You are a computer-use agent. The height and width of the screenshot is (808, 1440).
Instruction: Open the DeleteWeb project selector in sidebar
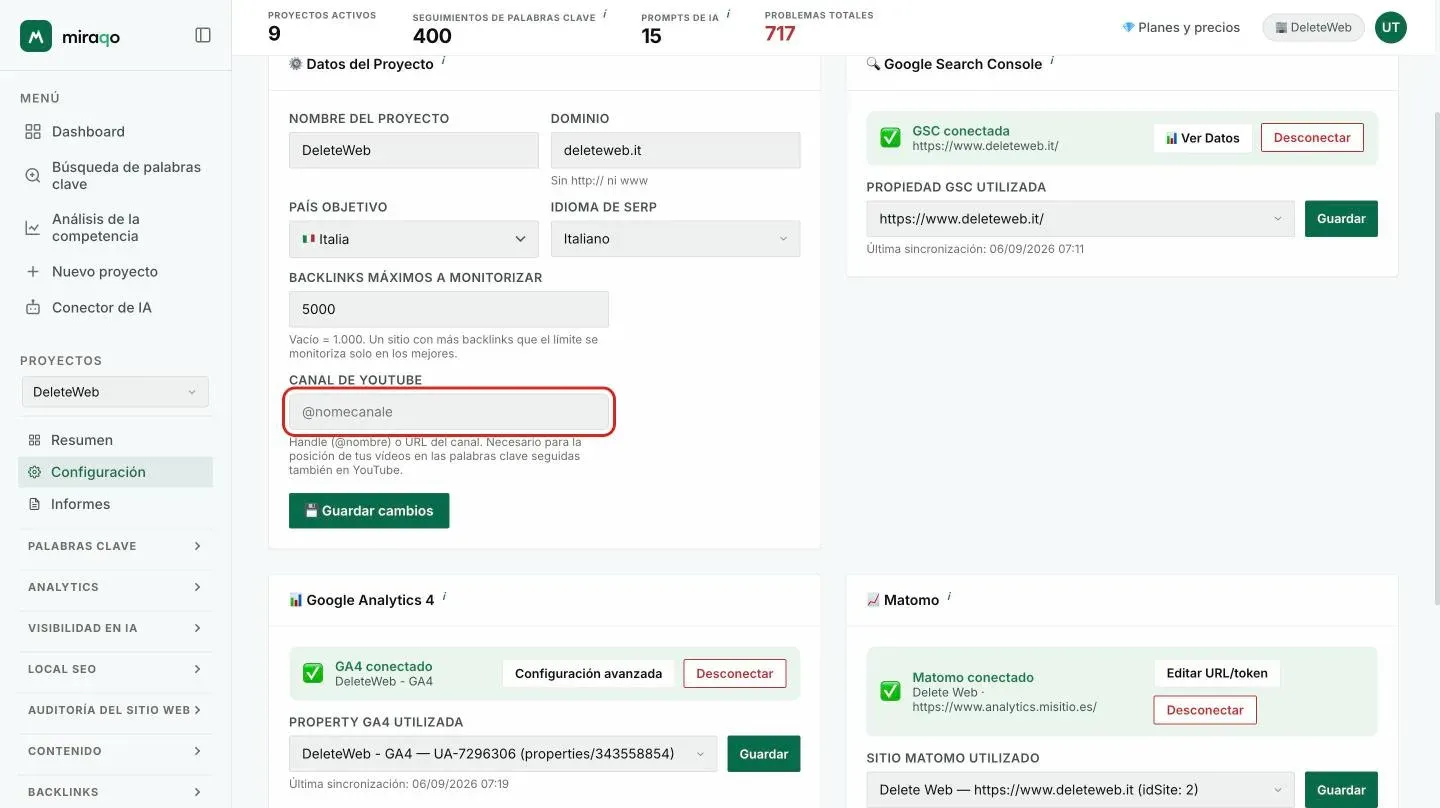coord(115,392)
